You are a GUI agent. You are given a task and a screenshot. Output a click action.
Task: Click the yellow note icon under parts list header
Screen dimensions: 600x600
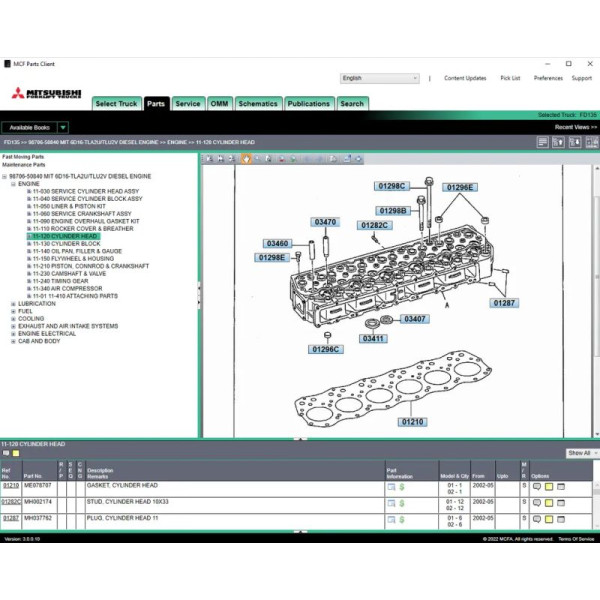pyautogui.click(x=16, y=453)
